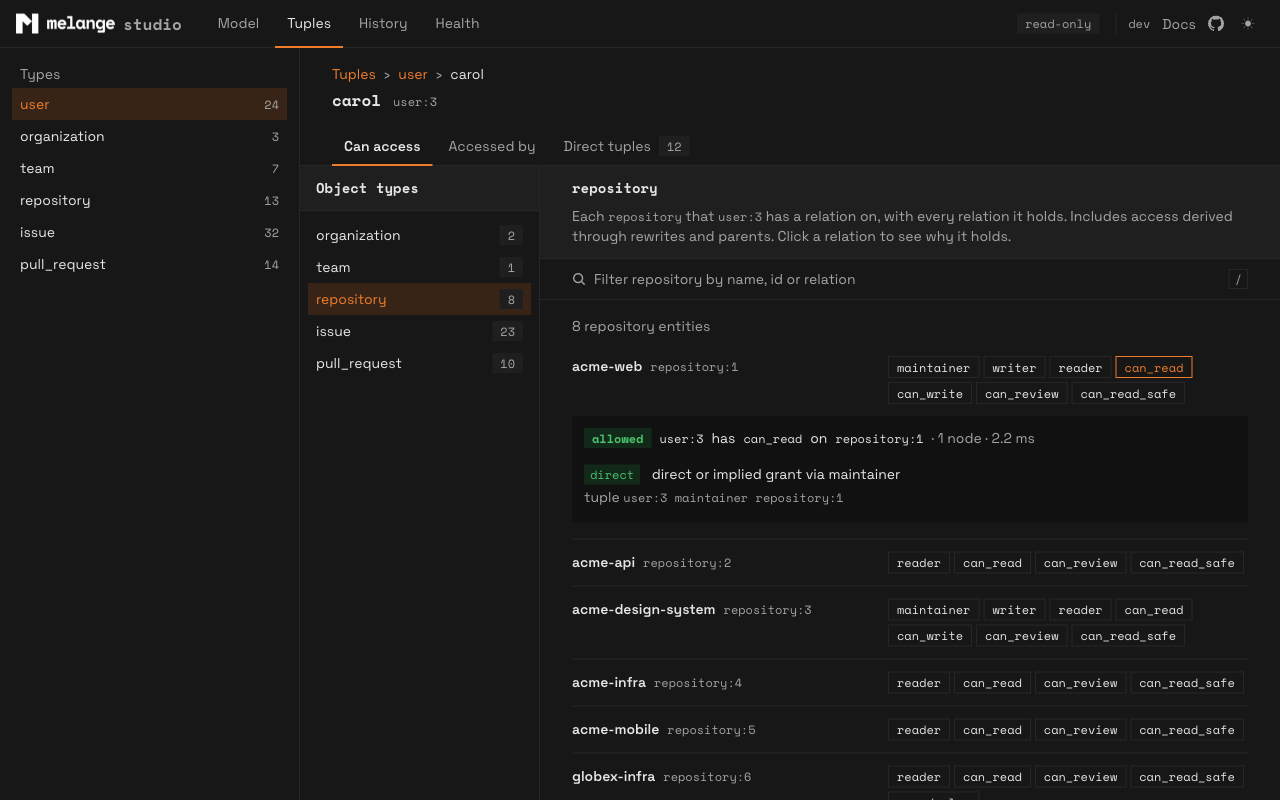The height and width of the screenshot is (800, 1280).
Task: Select issue type in Types sidebar
Action: (149, 232)
